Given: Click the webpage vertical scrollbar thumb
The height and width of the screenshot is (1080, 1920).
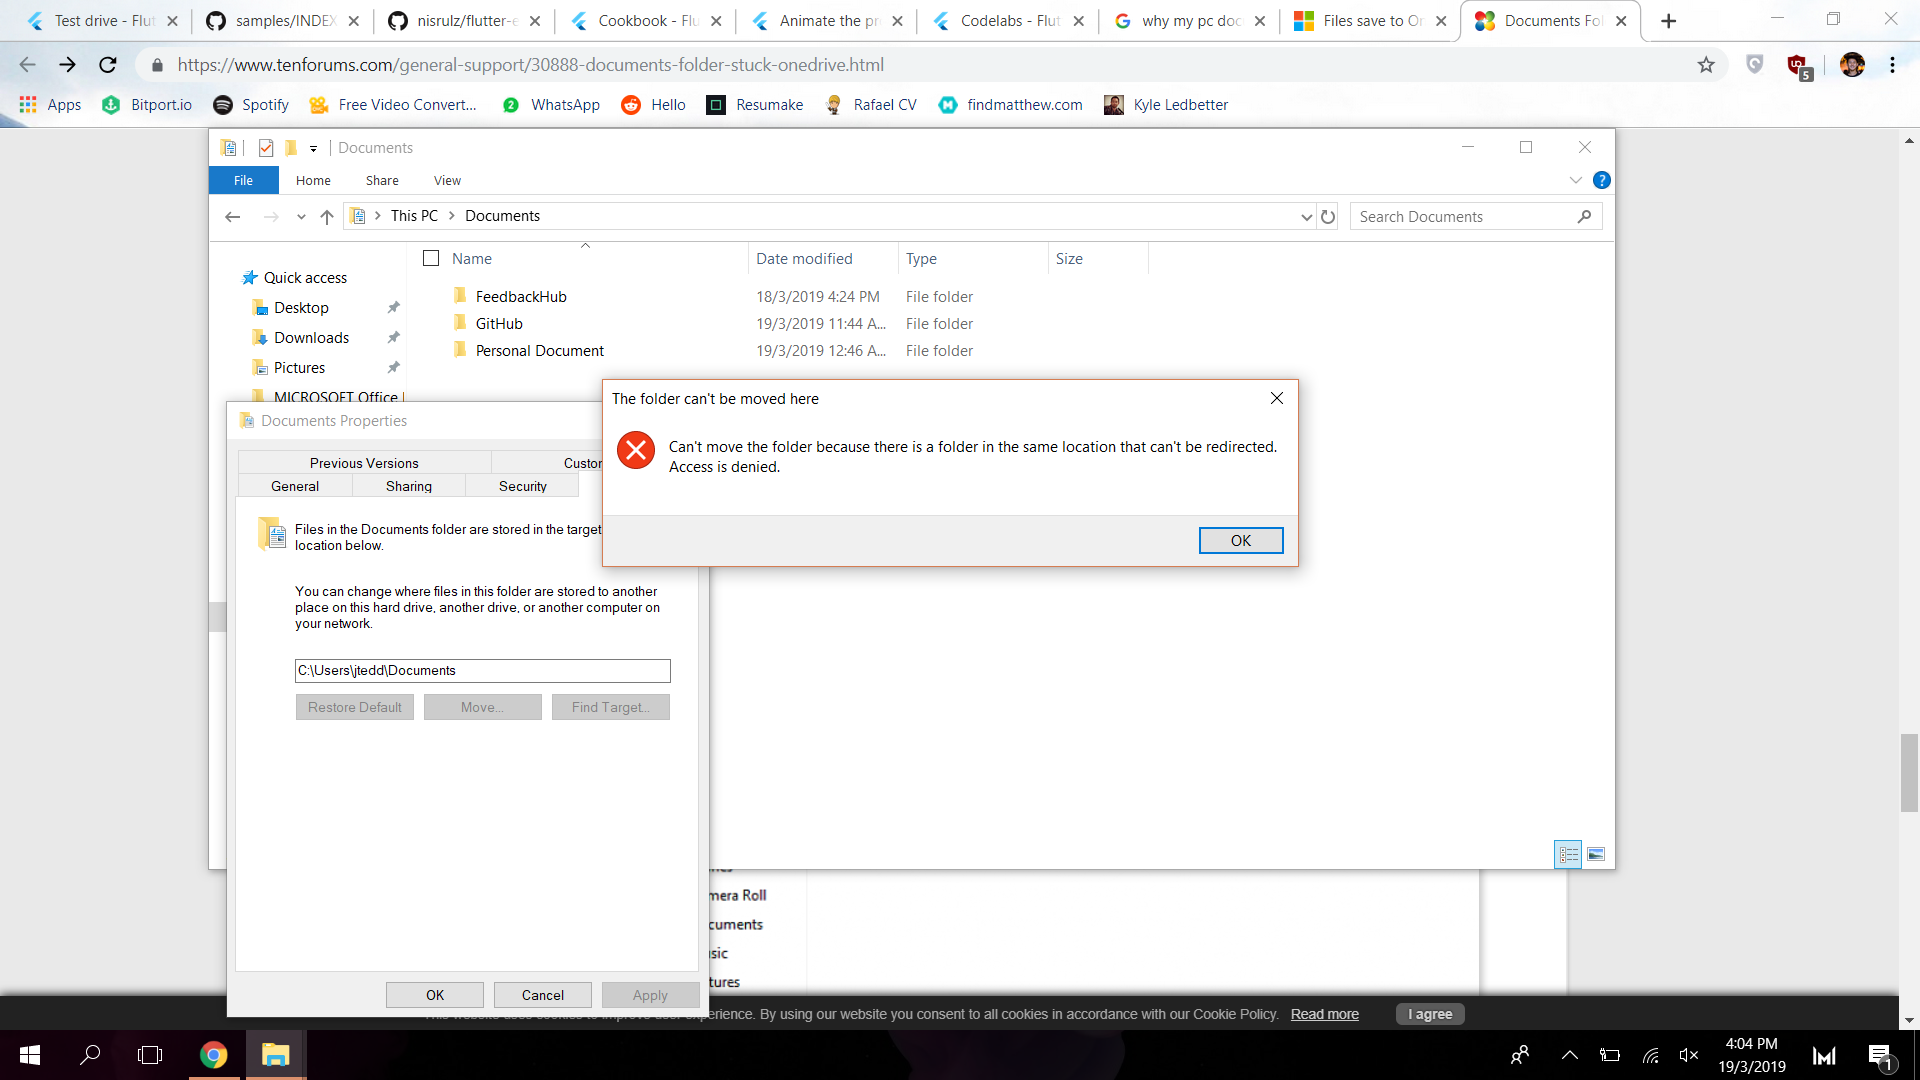Looking at the screenshot, I should tap(1909, 772).
